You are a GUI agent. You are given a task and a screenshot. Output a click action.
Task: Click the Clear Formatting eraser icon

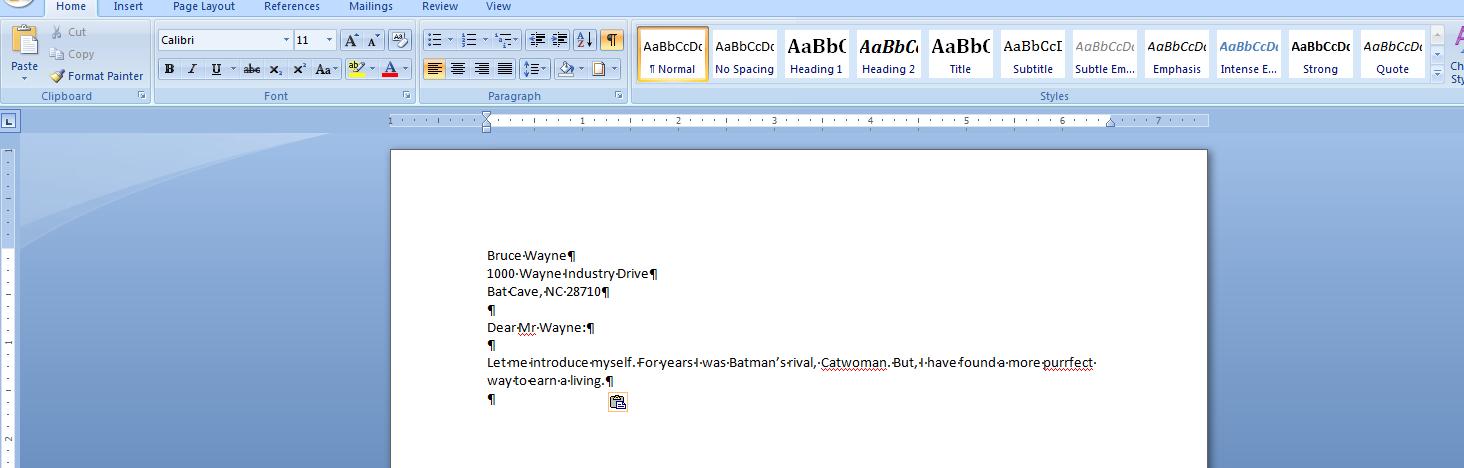tap(399, 40)
